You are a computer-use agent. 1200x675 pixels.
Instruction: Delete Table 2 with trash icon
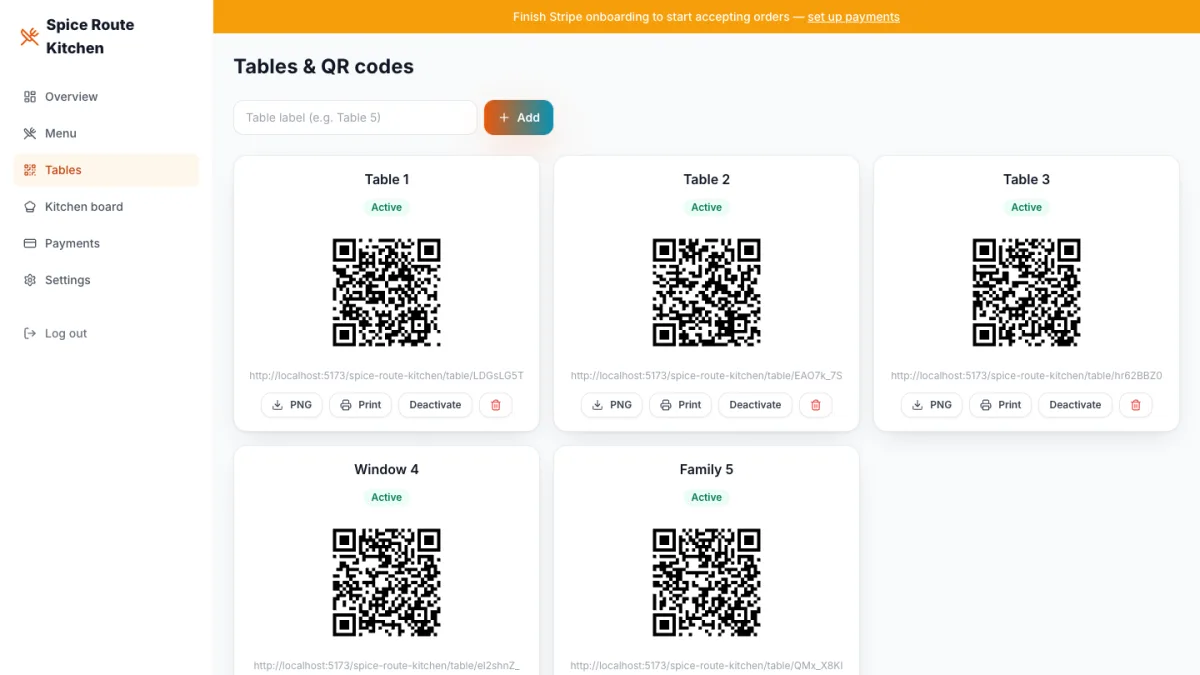(816, 405)
